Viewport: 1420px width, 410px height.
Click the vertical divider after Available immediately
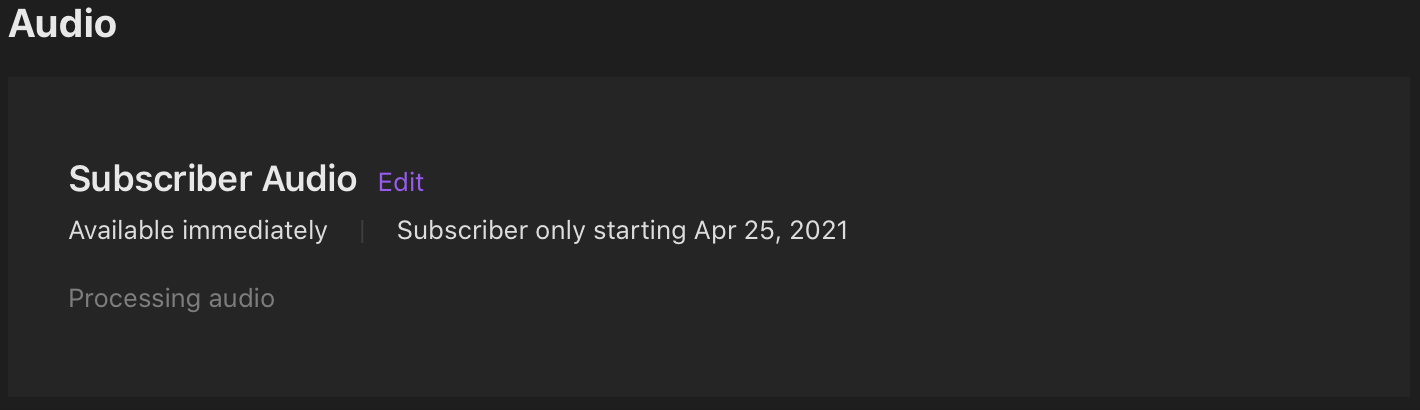coord(362,231)
